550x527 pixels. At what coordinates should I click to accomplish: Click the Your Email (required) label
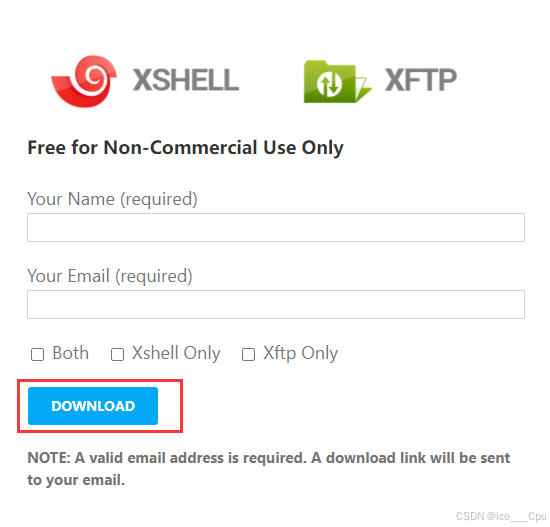coord(110,276)
